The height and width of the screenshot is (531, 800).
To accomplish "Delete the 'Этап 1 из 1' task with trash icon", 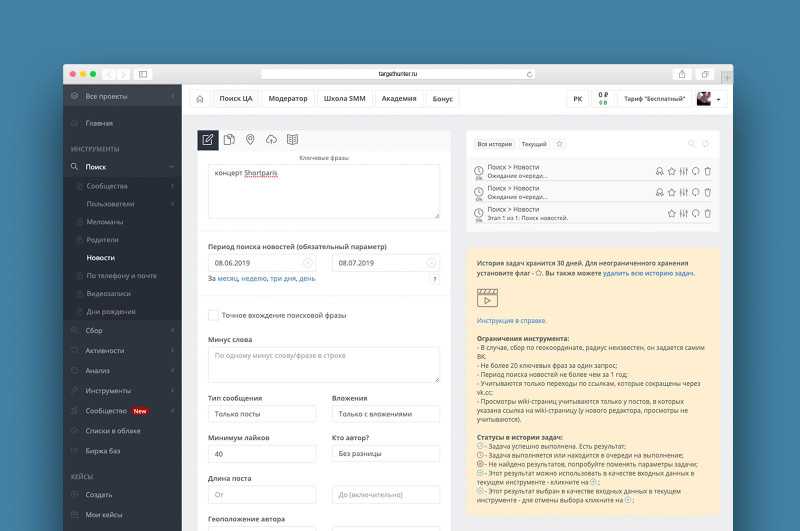I will pyautogui.click(x=708, y=214).
